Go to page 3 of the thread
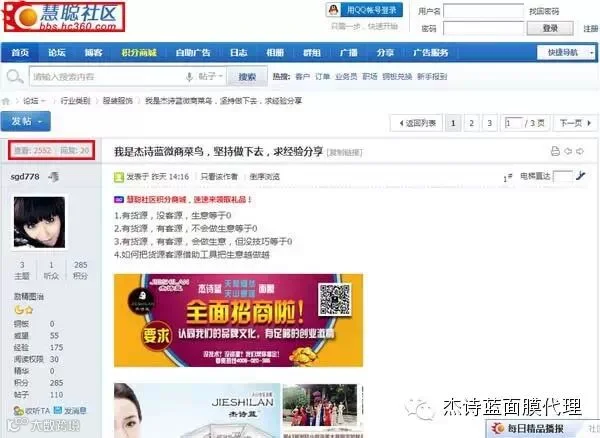 (x=489, y=123)
